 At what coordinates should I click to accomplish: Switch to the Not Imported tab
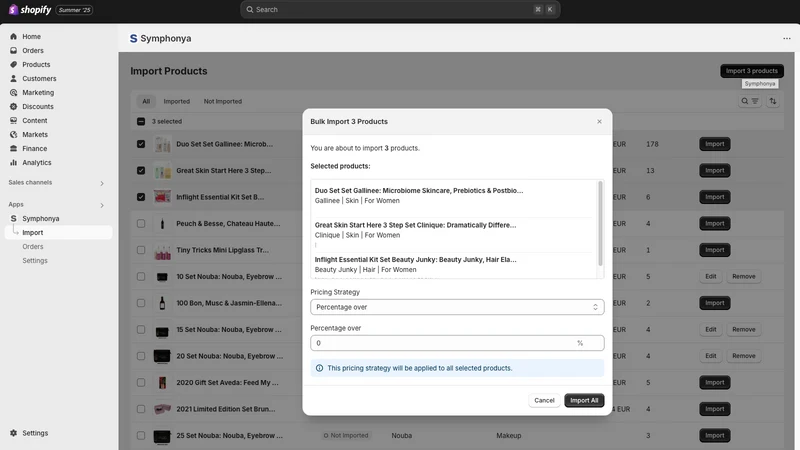pos(222,102)
